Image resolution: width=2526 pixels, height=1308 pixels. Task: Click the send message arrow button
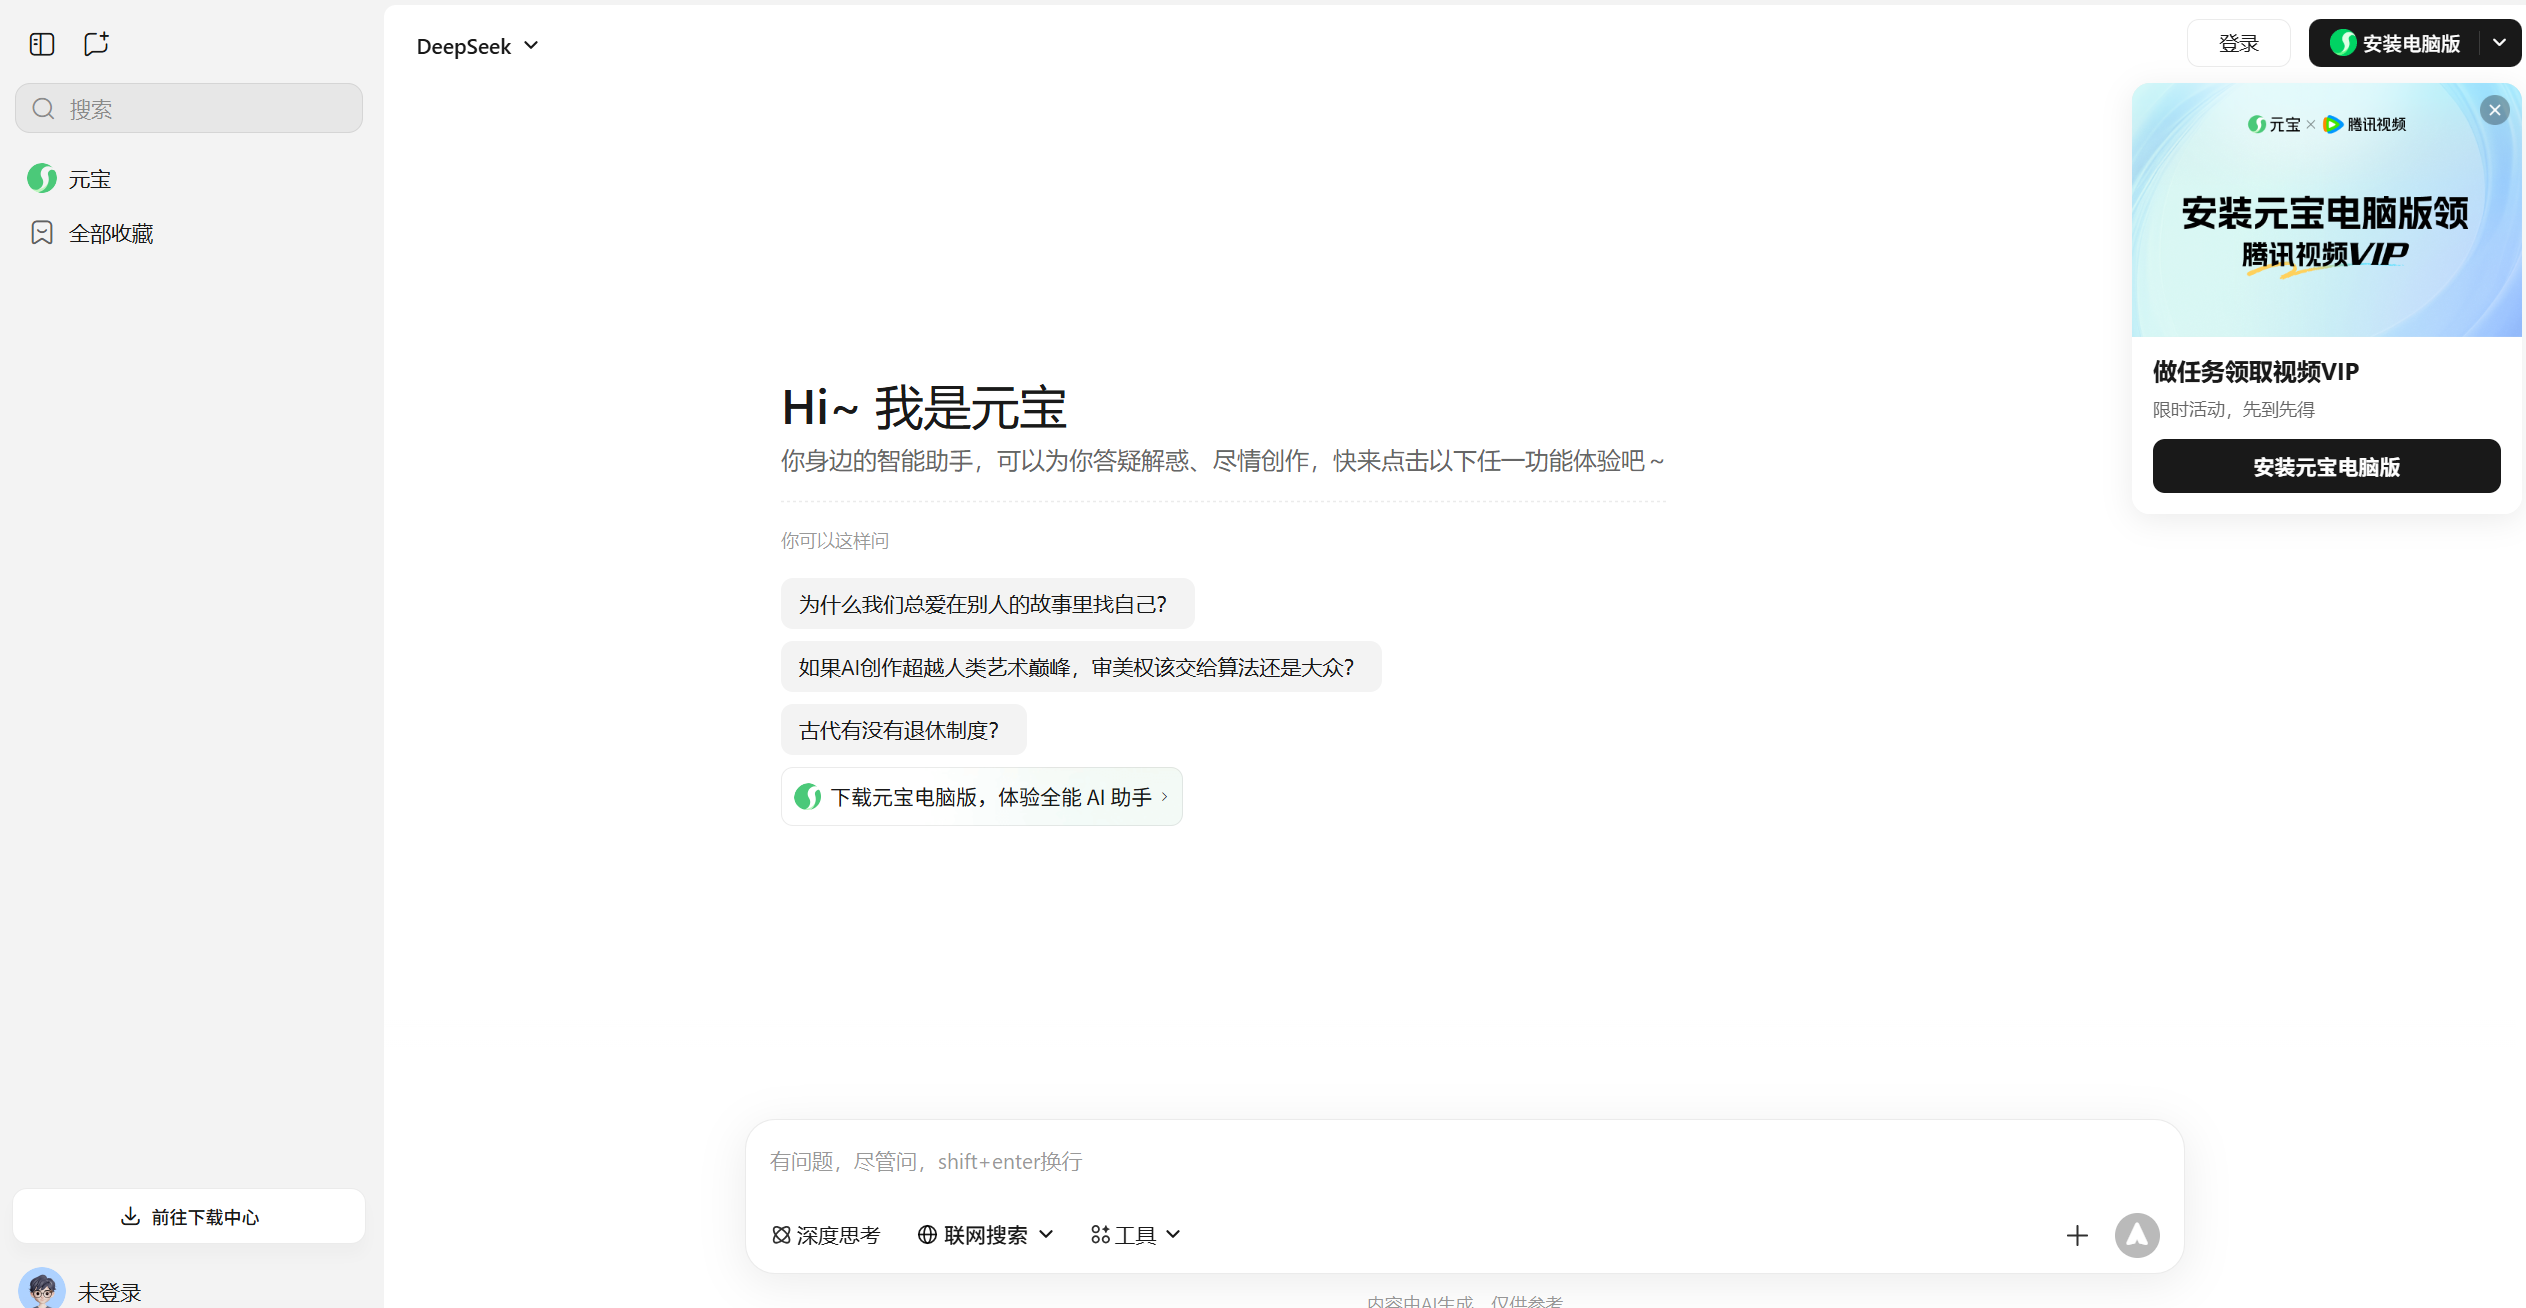click(x=2137, y=1235)
